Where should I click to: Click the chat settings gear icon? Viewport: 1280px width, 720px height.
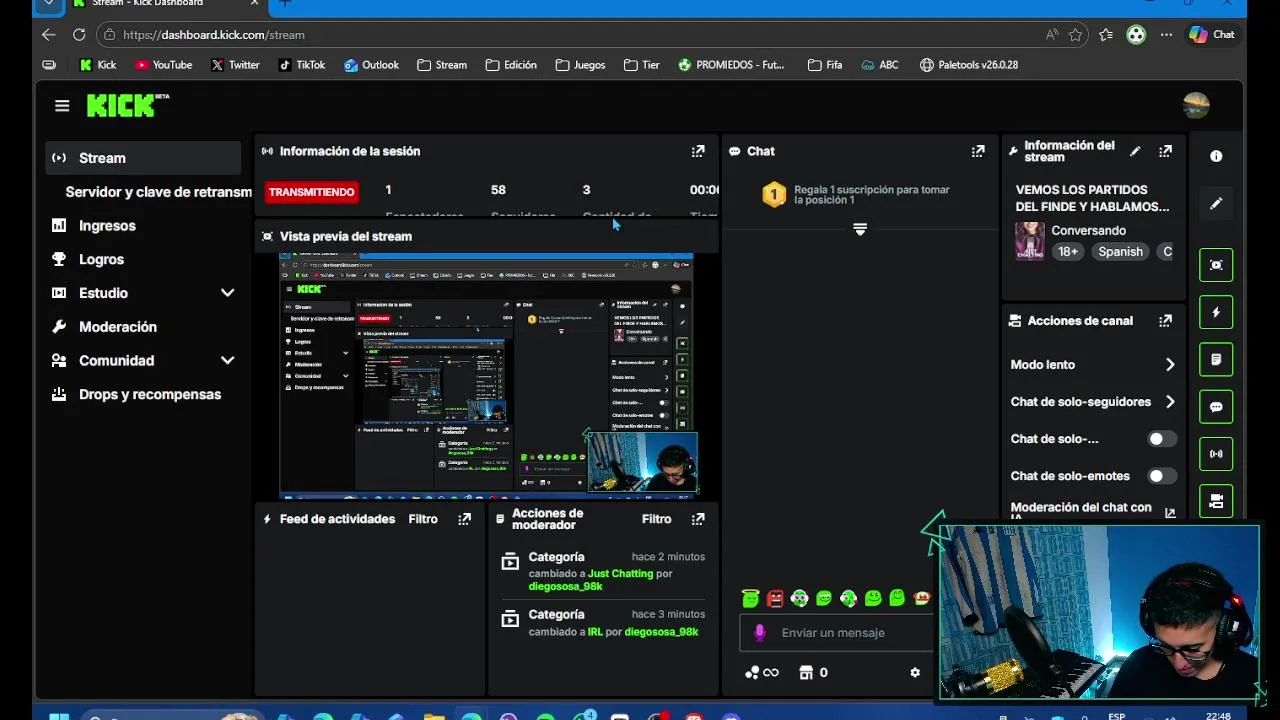pyautogui.click(x=915, y=673)
